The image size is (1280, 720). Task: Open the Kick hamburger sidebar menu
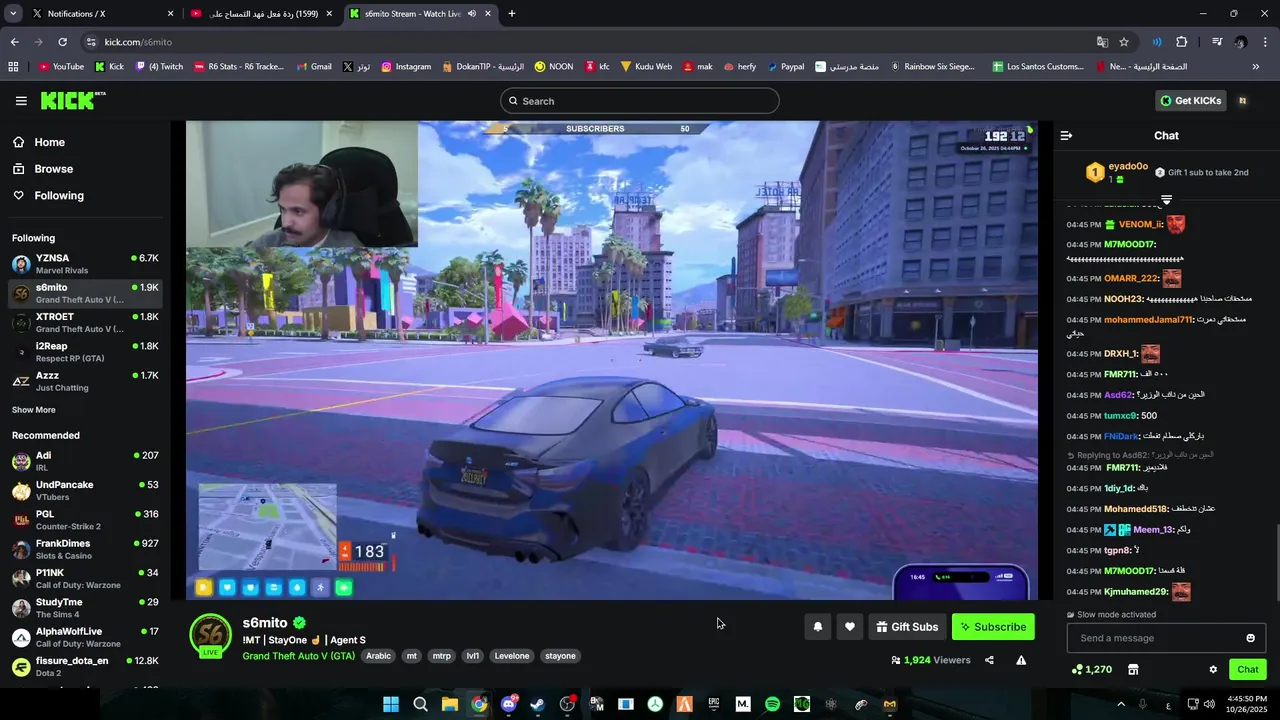(21, 101)
